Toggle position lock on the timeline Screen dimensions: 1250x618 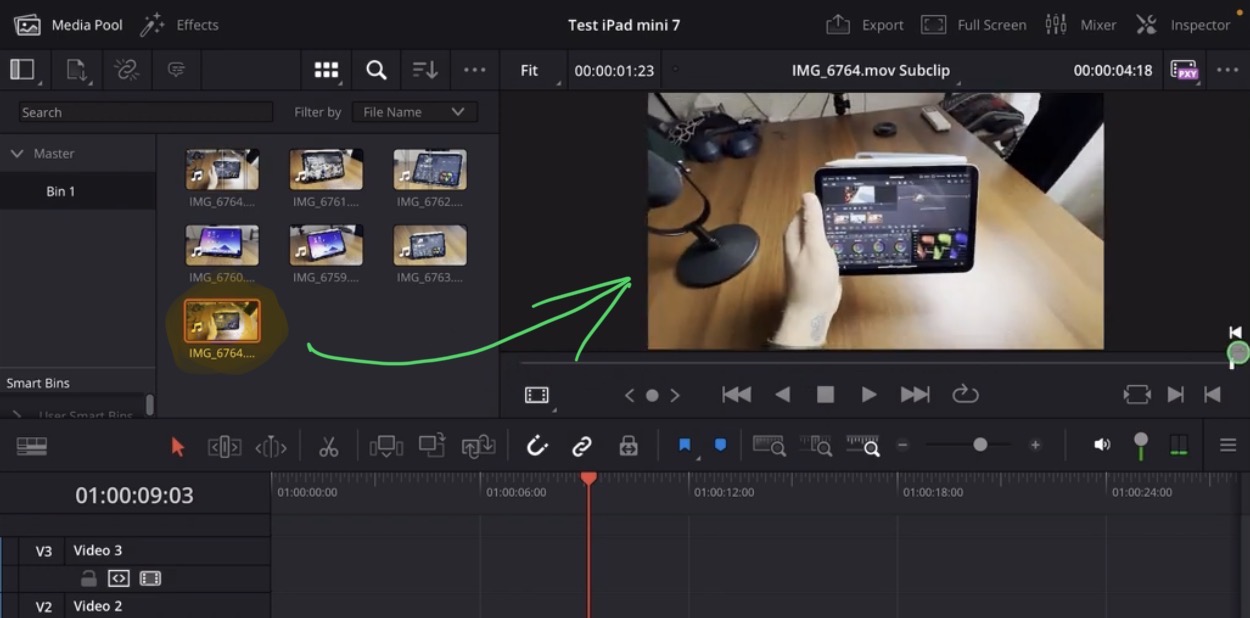click(628, 446)
